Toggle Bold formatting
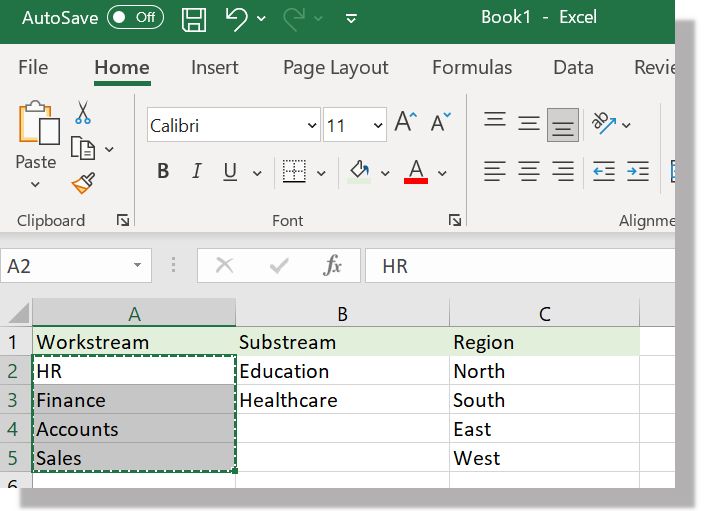This screenshot has width=704, height=511. point(163,172)
